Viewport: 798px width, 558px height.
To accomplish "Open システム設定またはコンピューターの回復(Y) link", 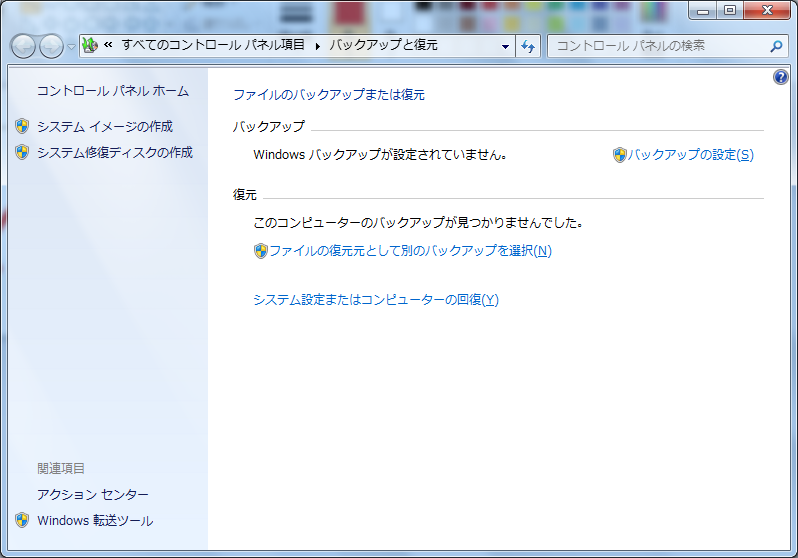I will pos(376,299).
